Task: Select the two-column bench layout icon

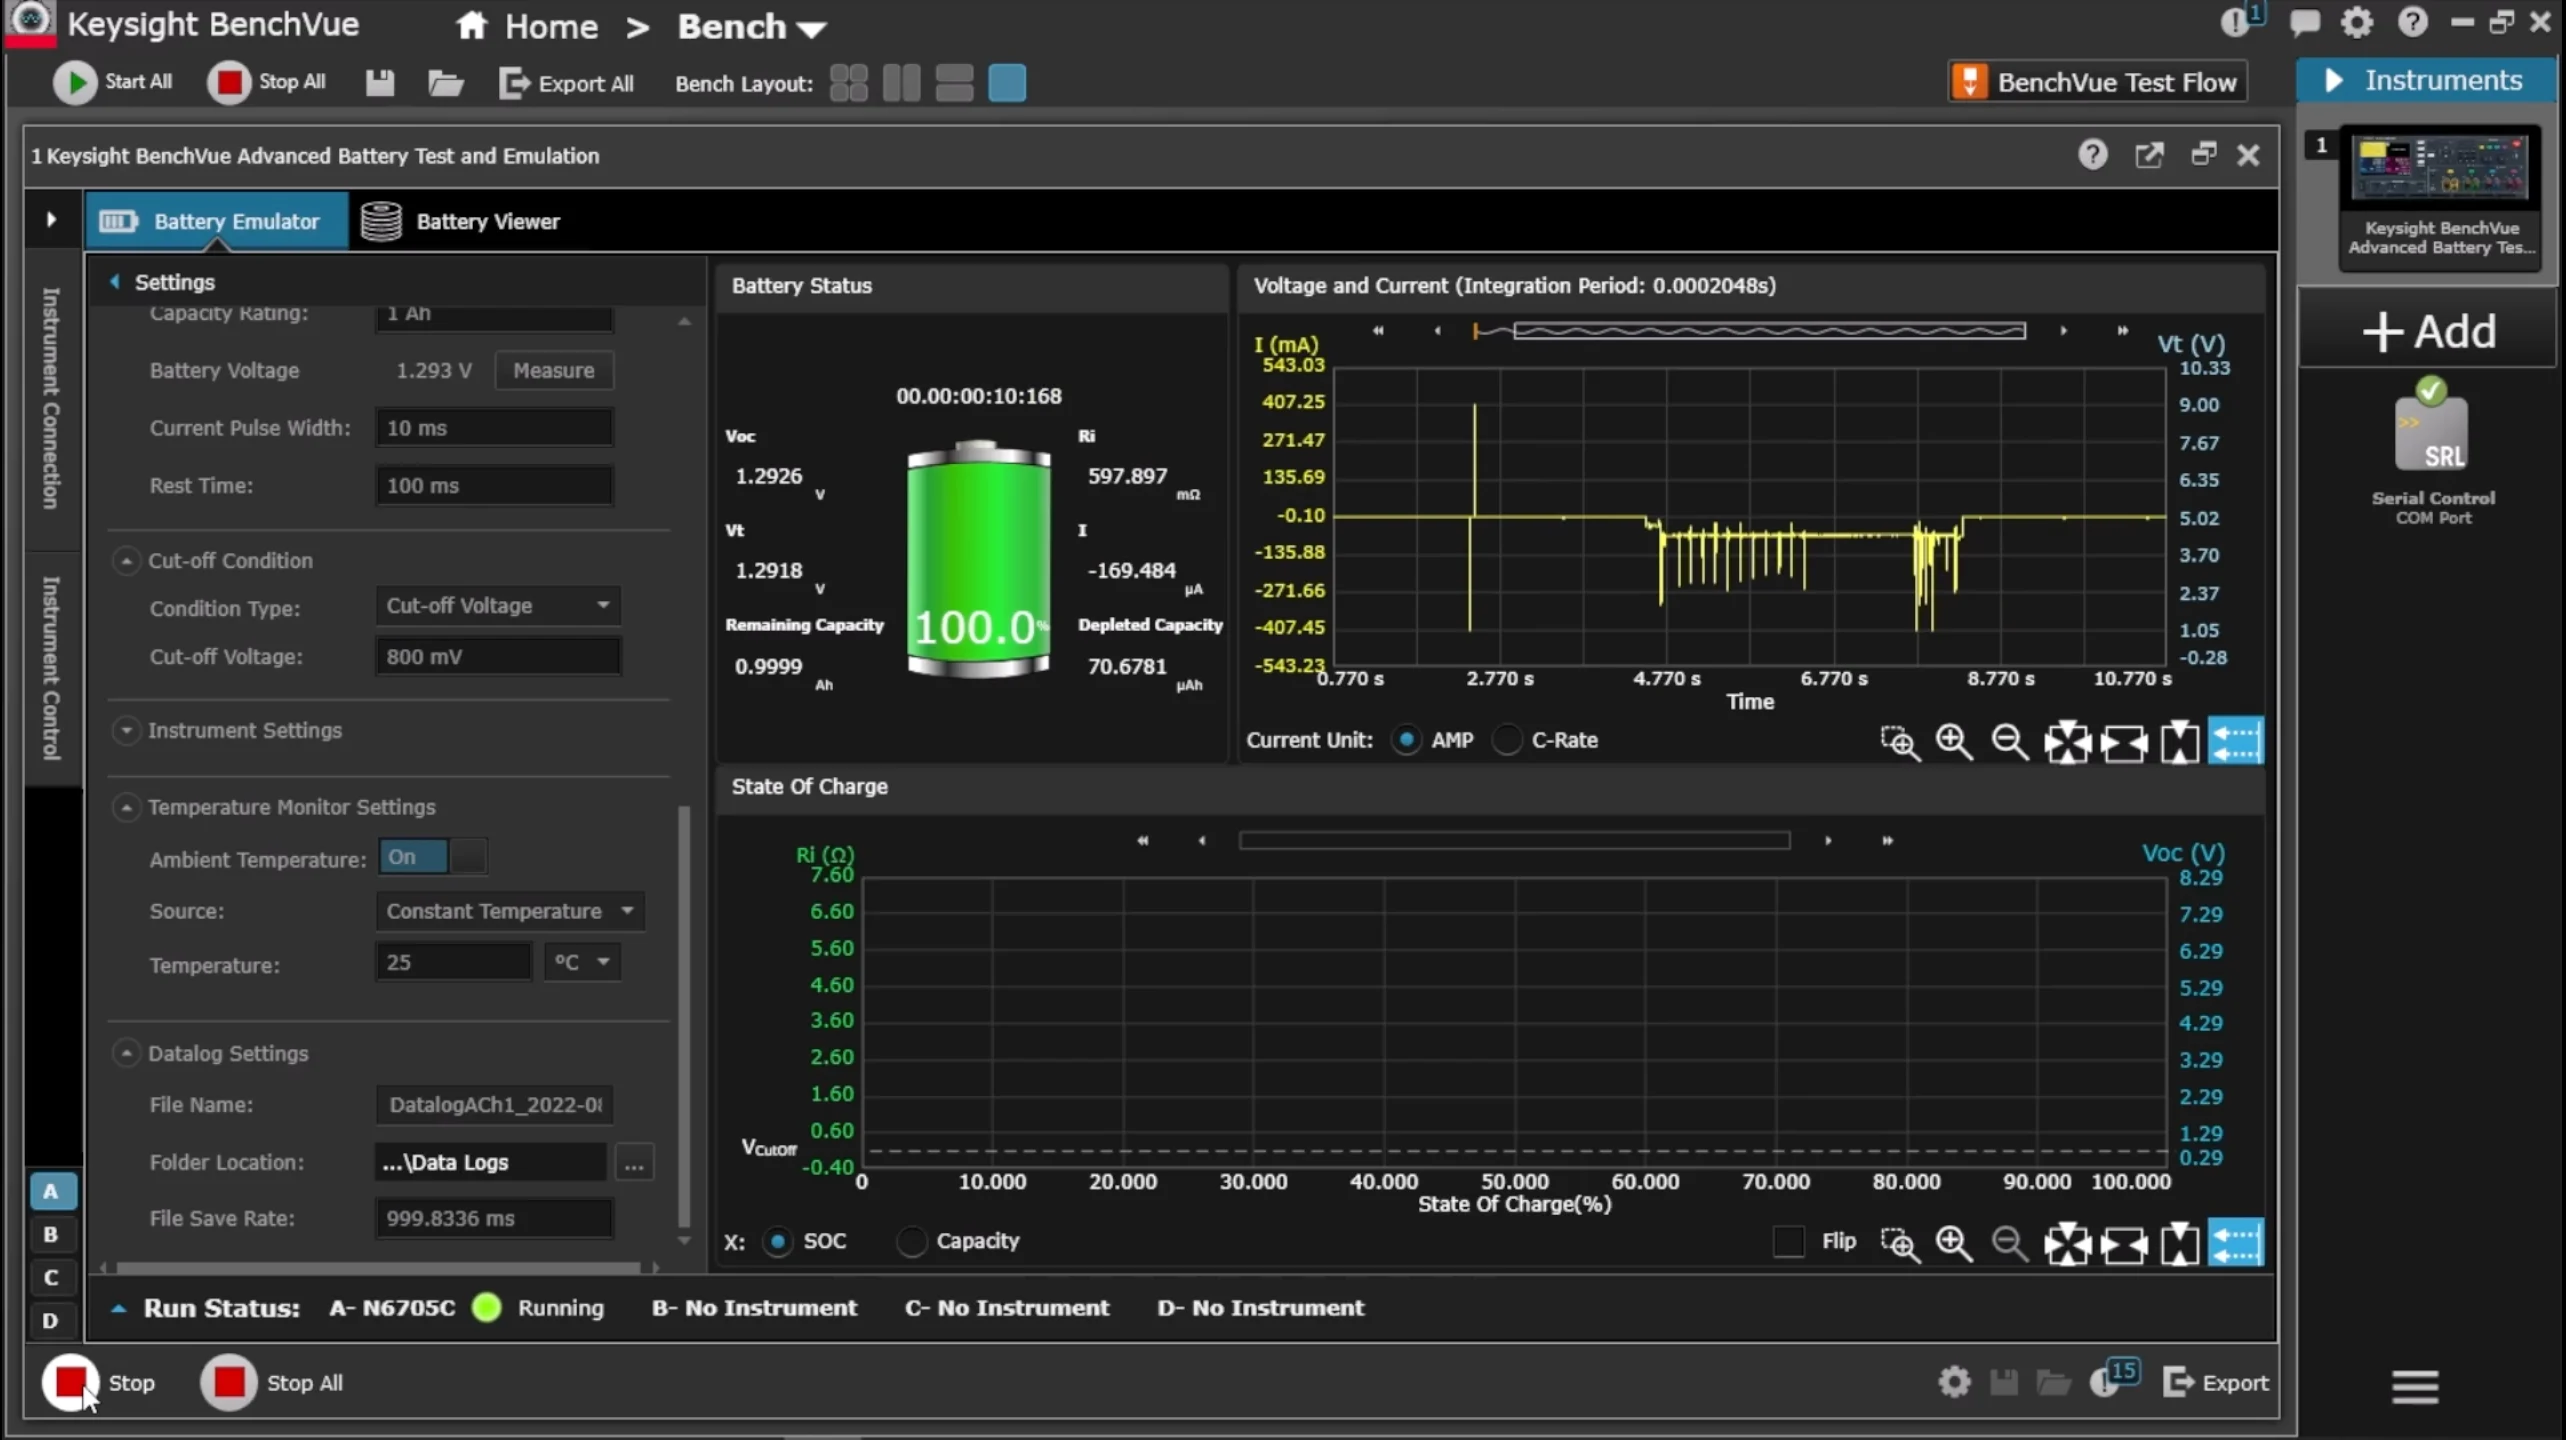Action: pos(902,83)
